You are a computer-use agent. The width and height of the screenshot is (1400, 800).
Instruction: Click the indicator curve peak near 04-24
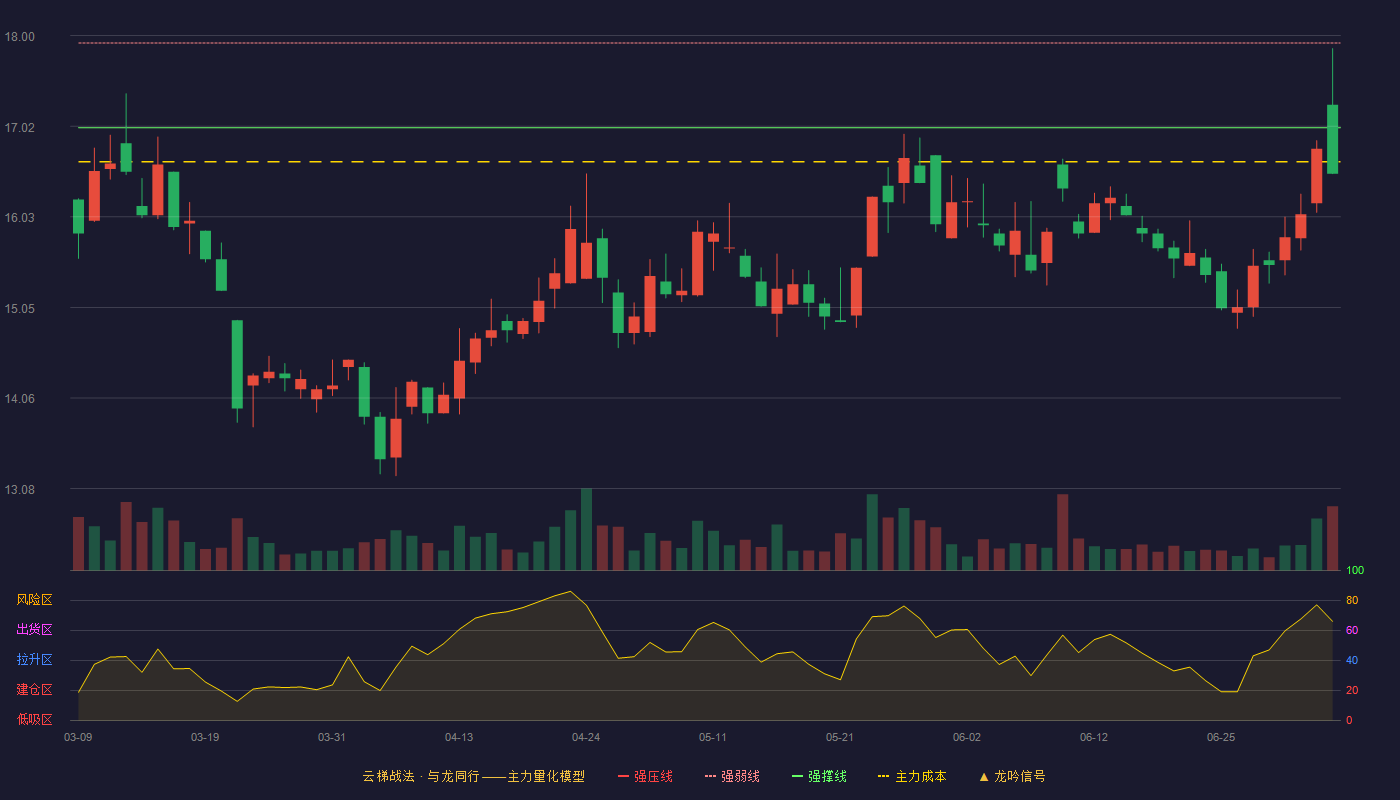[x=570, y=591]
